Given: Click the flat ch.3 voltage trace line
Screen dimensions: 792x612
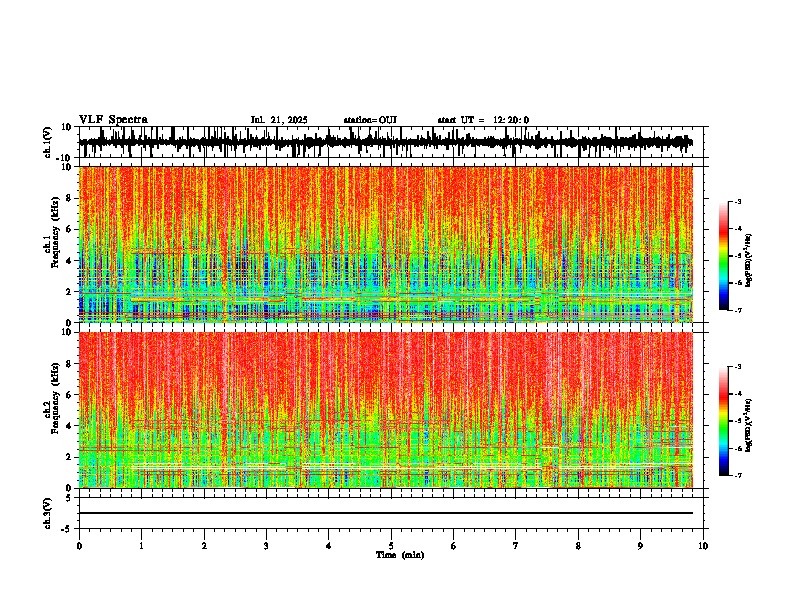Looking at the screenshot, I should 386,513.
